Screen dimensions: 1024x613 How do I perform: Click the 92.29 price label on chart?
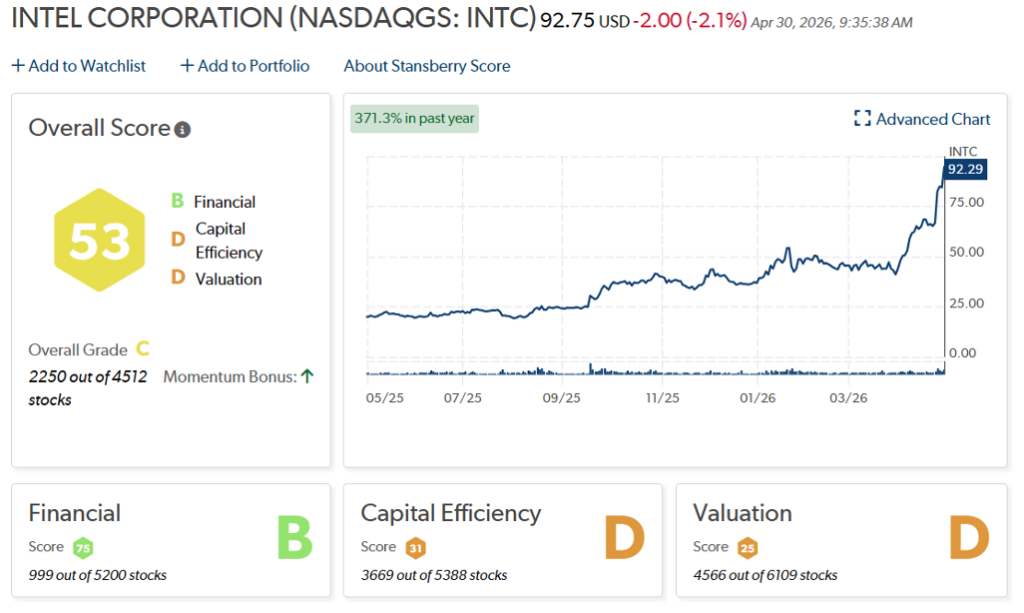coord(965,169)
